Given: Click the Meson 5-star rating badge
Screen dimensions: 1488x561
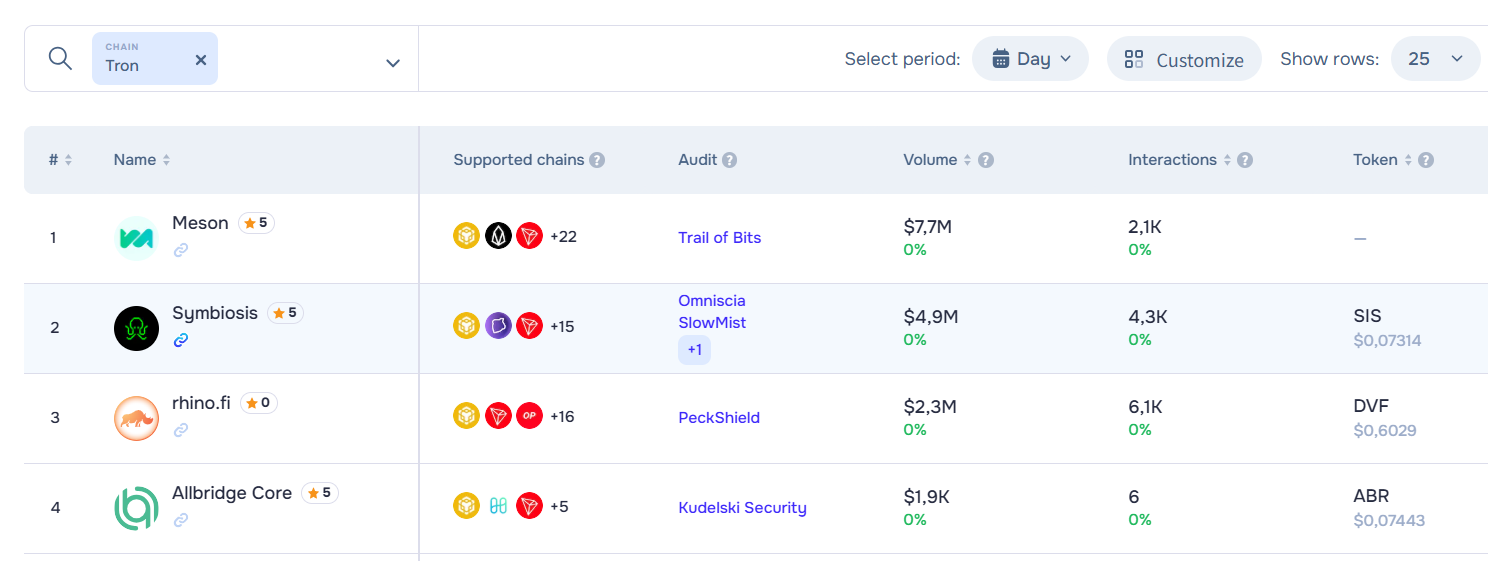Looking at the screenshot, I should coord(256,223).
